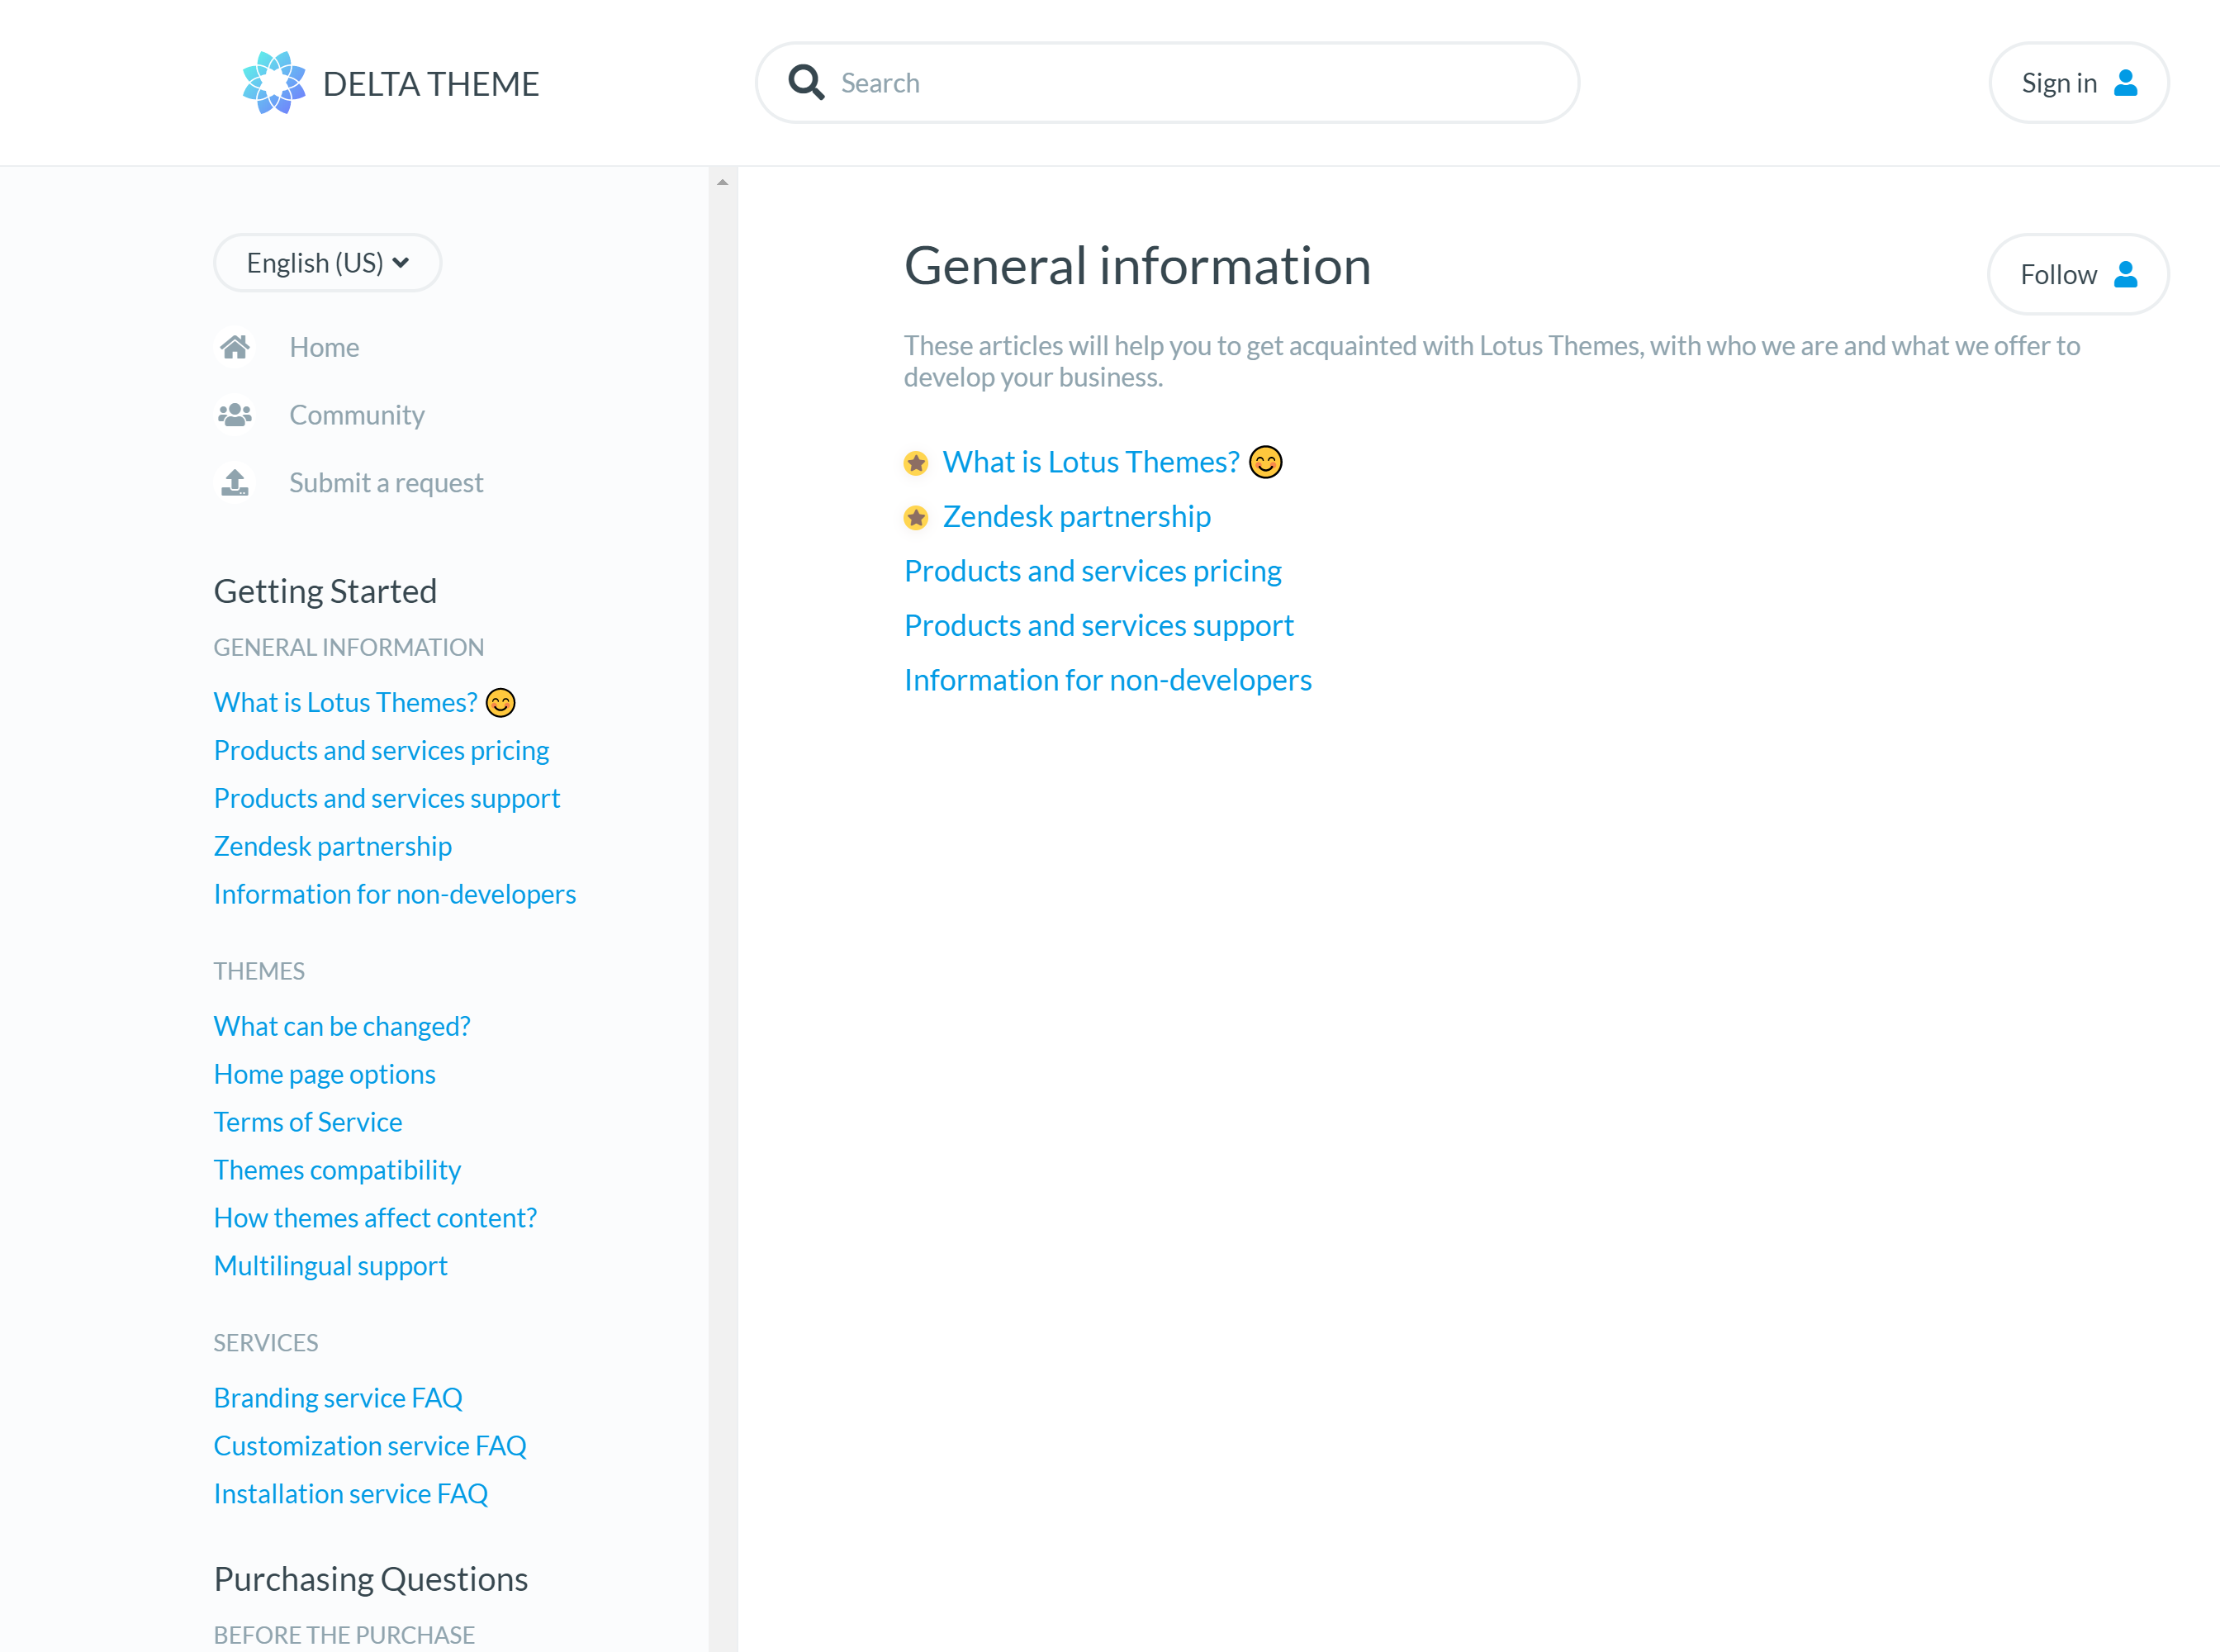Open sidebar link Products and services pricing

click(x=381, y=750)
